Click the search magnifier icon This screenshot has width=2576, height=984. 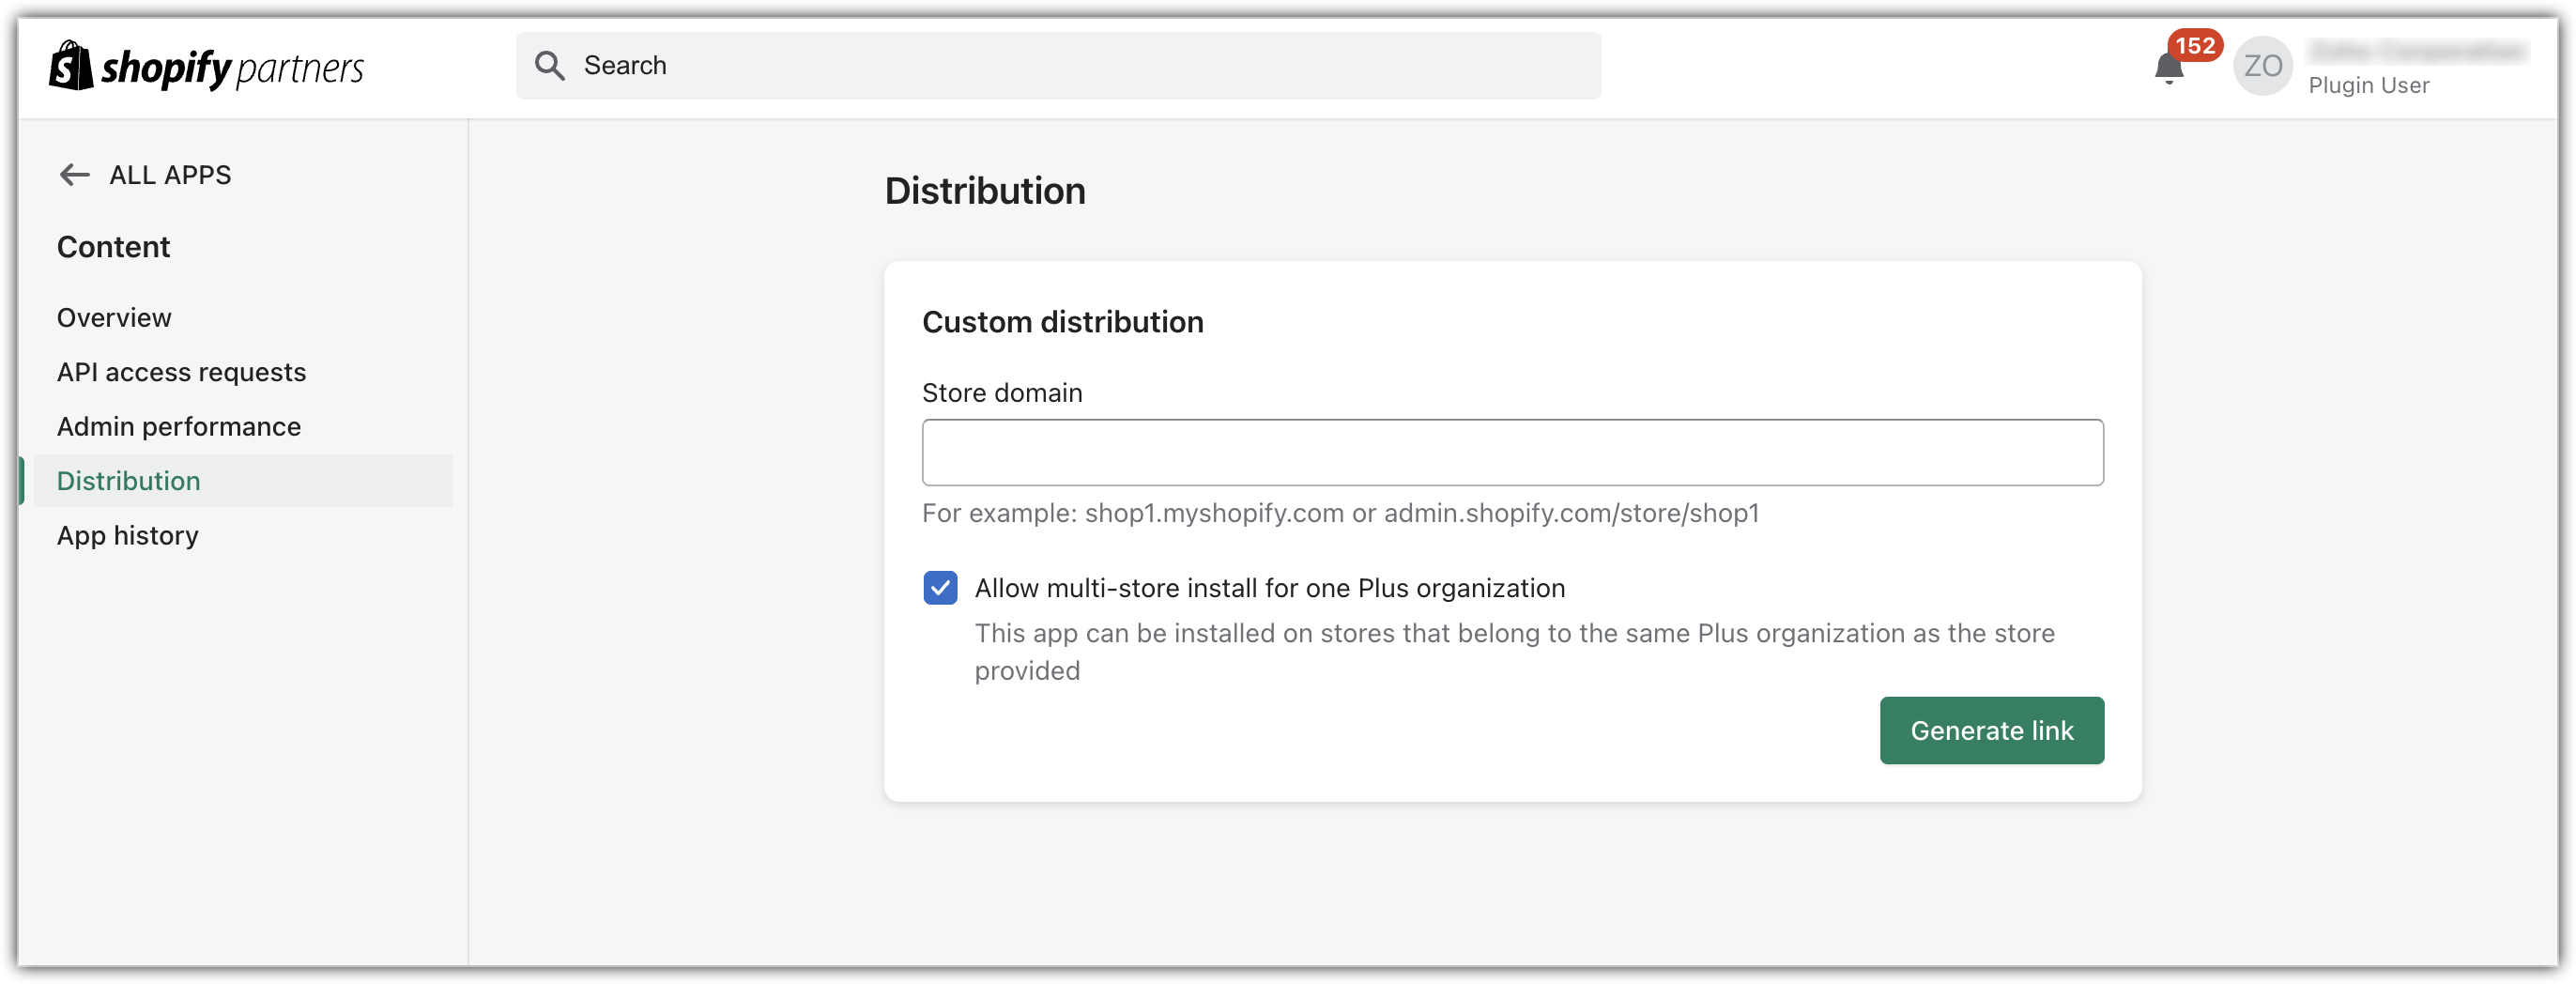pos(550,66)
